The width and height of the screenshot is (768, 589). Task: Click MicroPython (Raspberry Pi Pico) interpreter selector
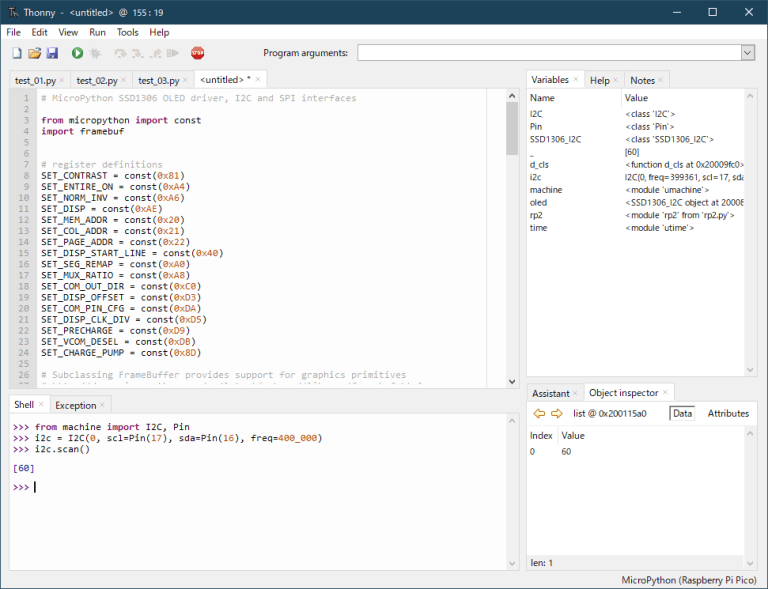point(688,580)
